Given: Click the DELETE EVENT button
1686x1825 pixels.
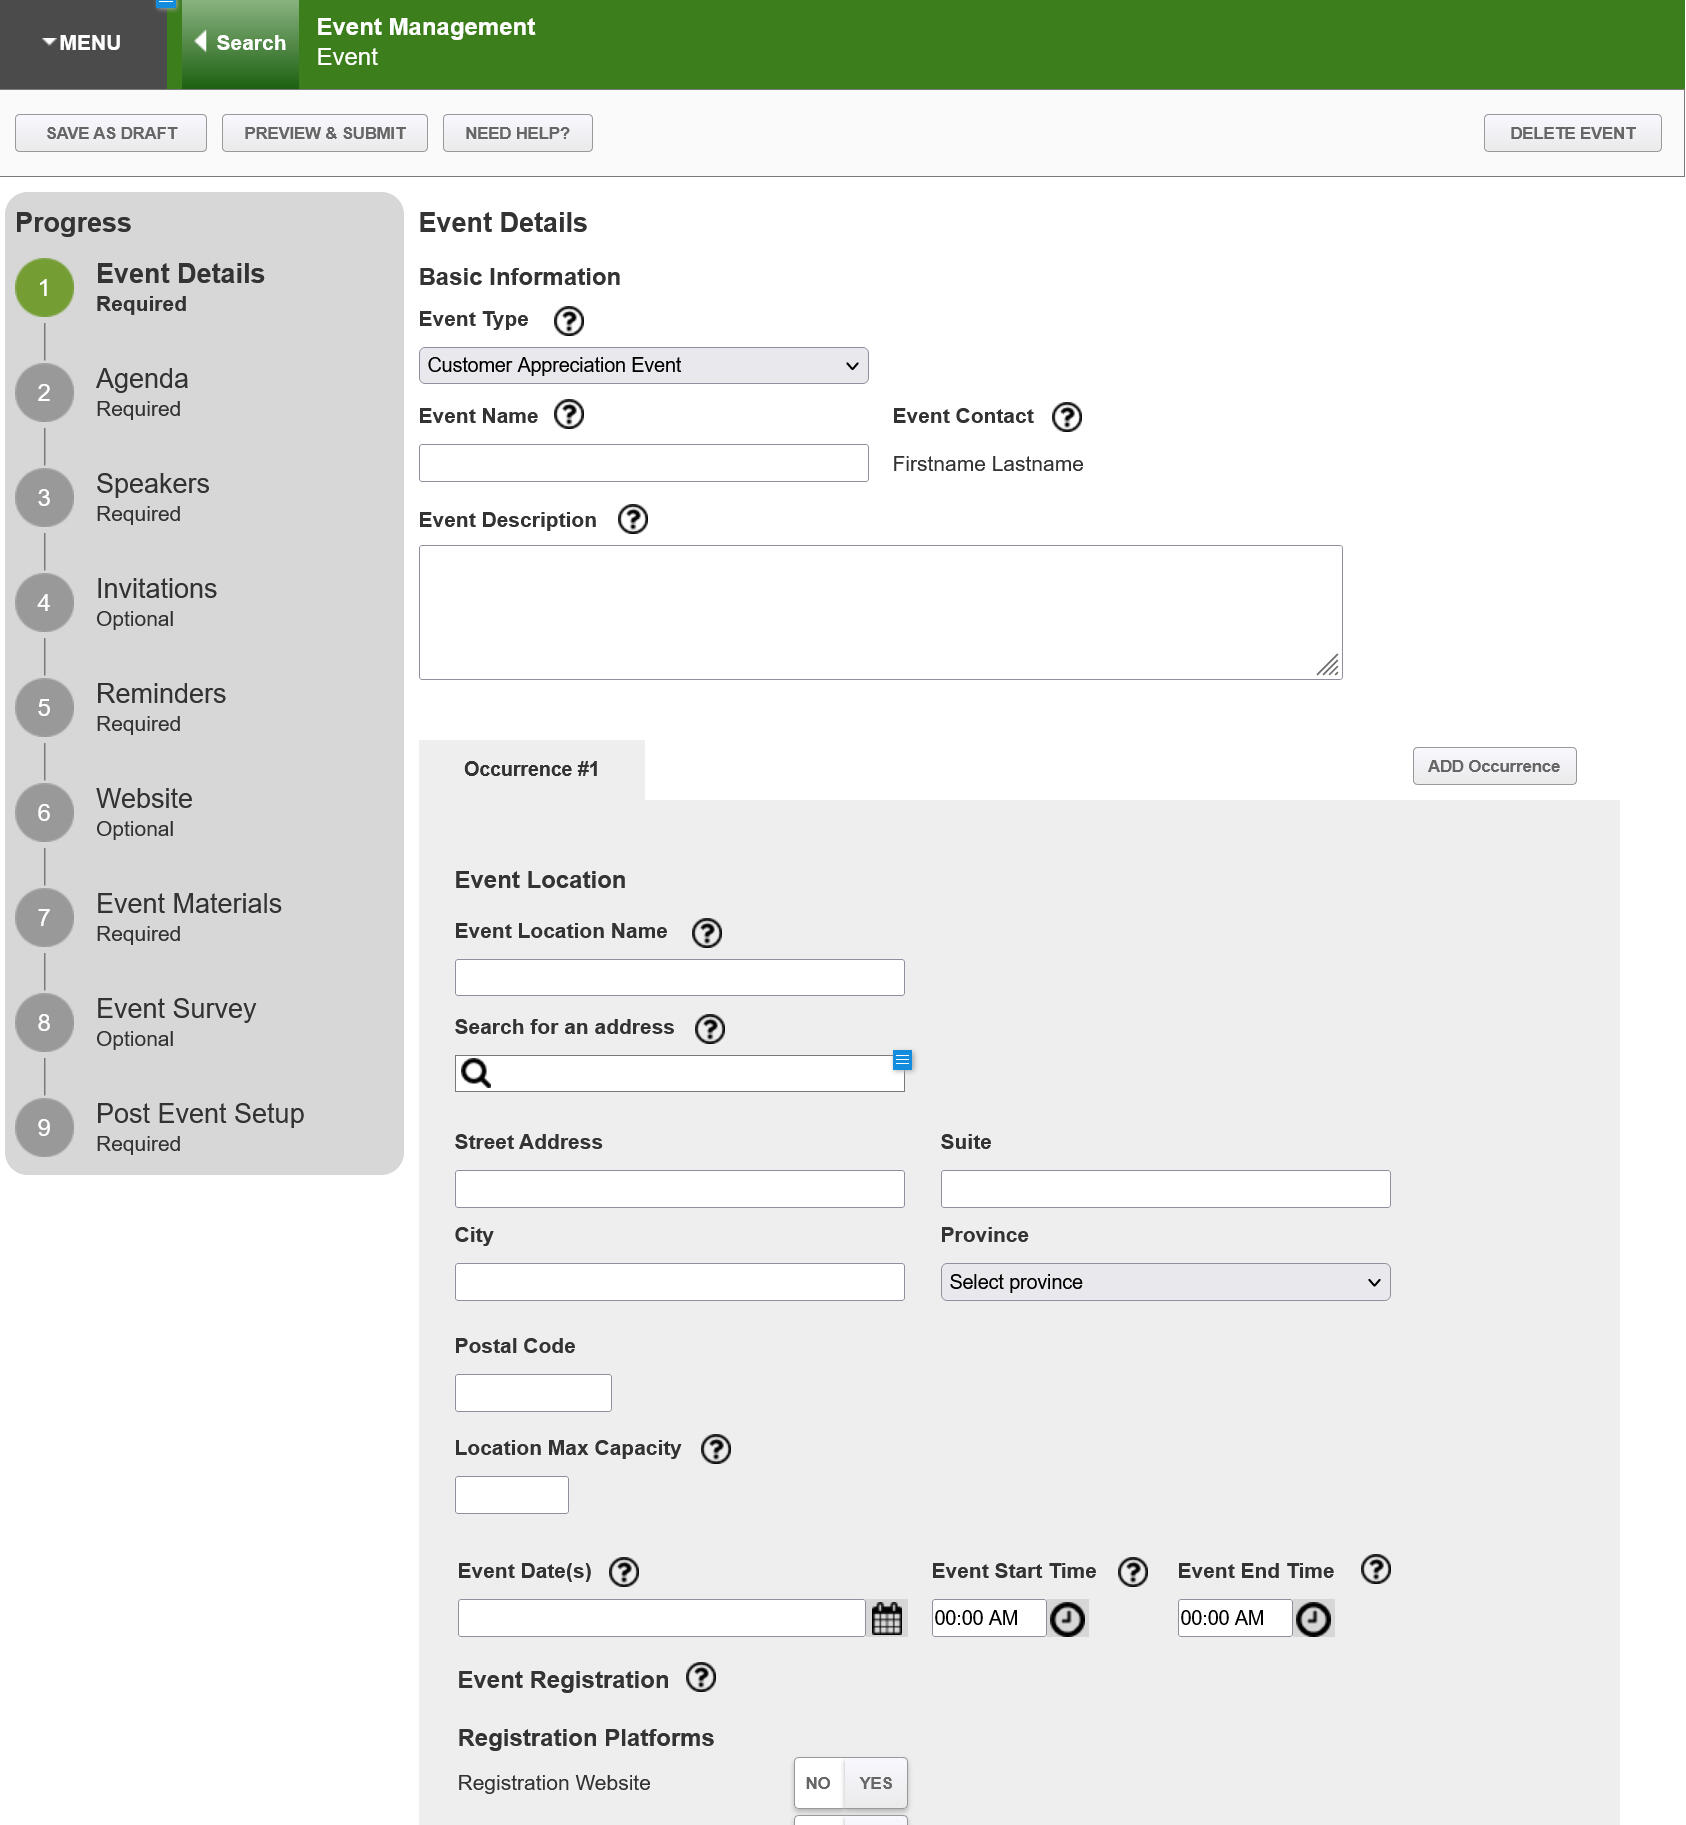Looking at the screenshot, I should 1571,133.
